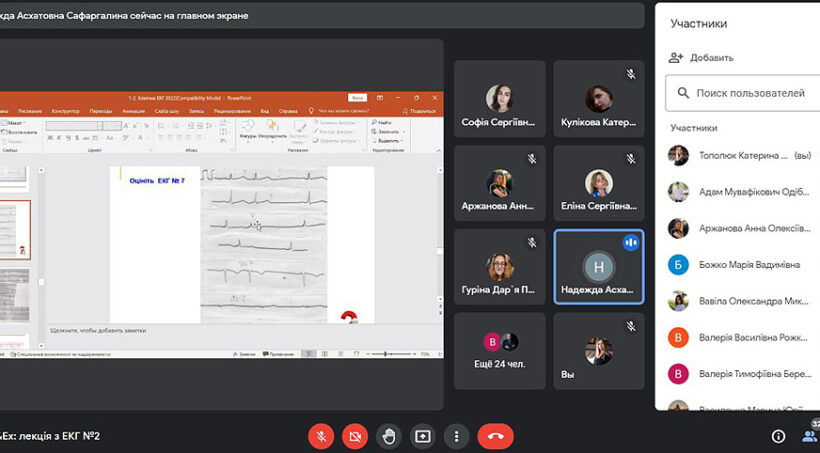The image size is (820, 453).
Task: Open the Рецензирование ribbon tab
Action: click(x=232, y=111)
